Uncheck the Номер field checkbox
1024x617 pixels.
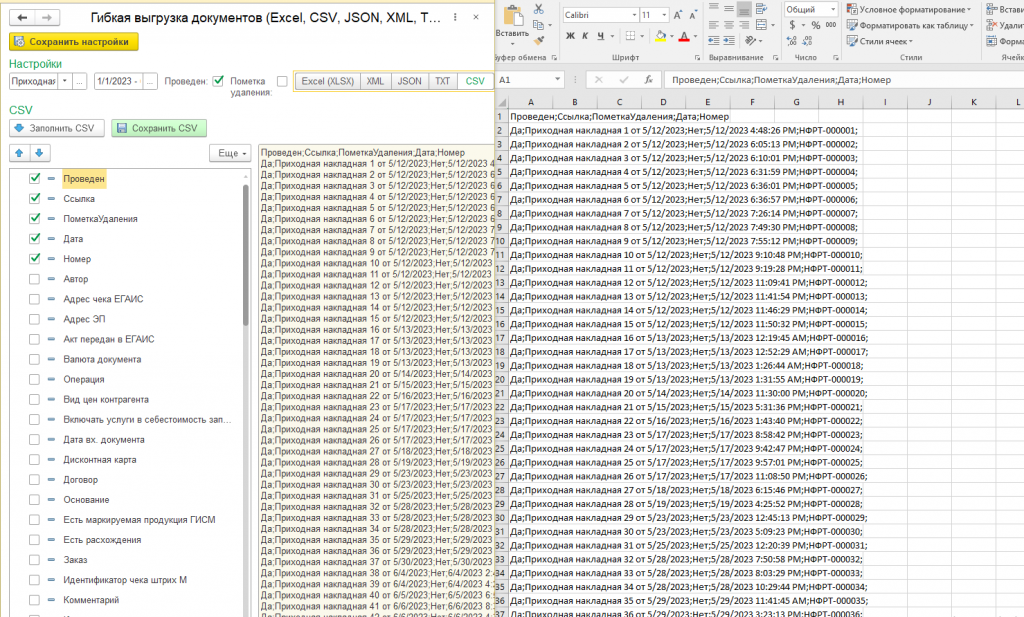[35, 259]
